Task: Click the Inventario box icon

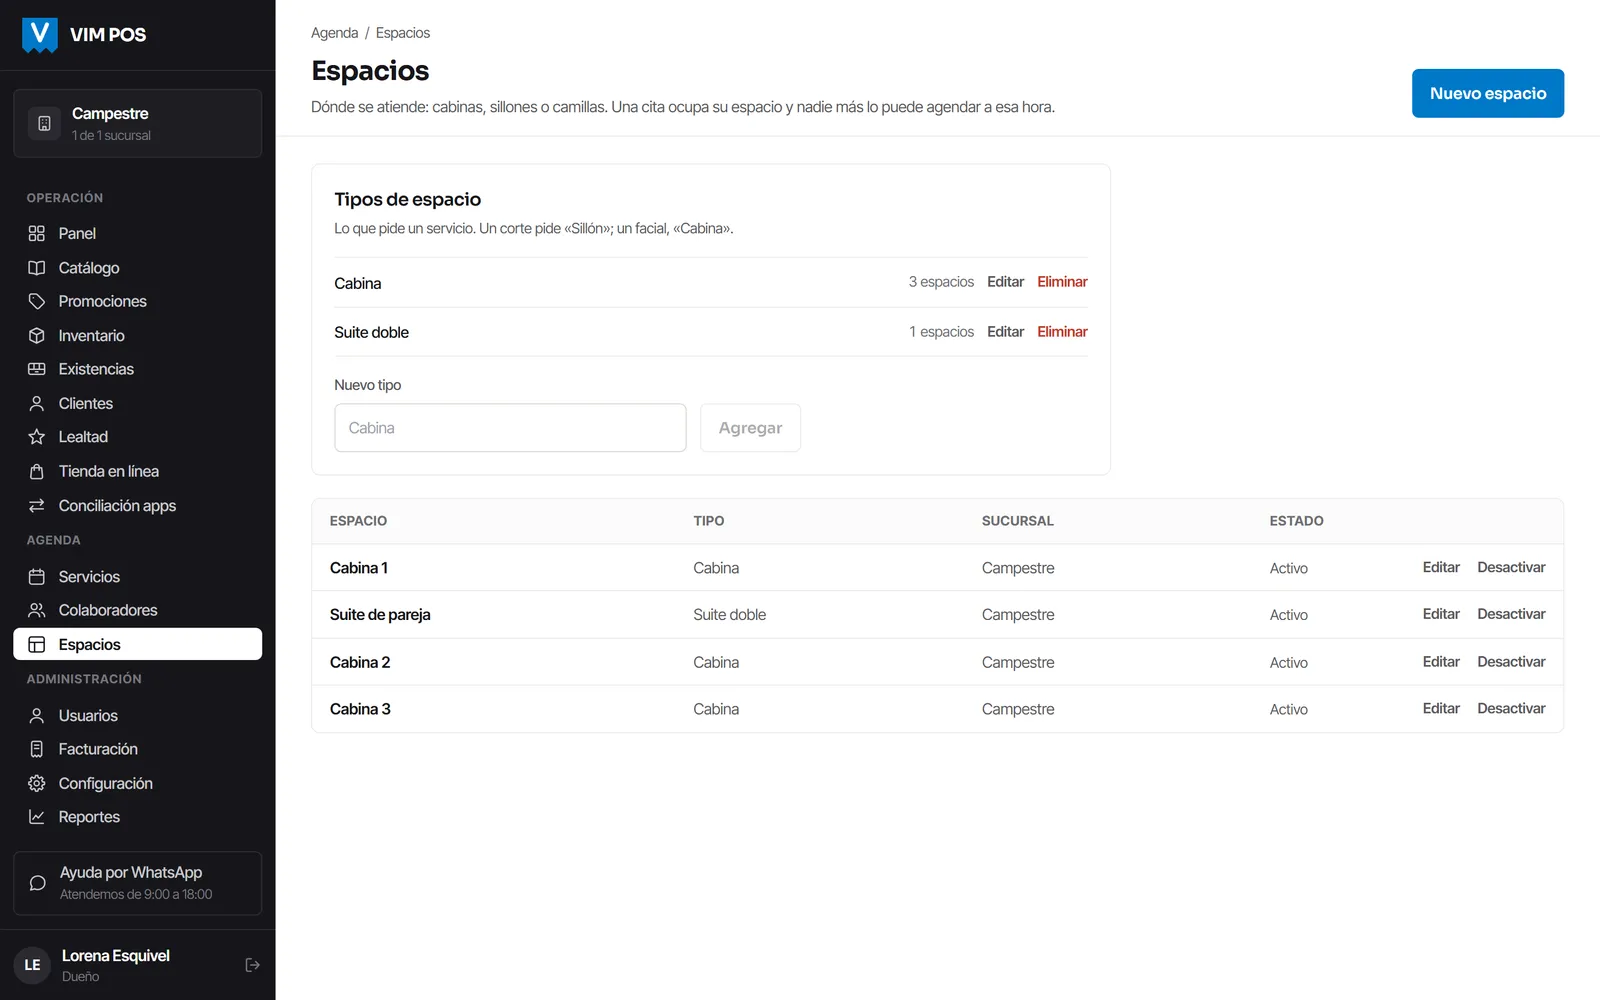Action: click(x=37, y=336)
